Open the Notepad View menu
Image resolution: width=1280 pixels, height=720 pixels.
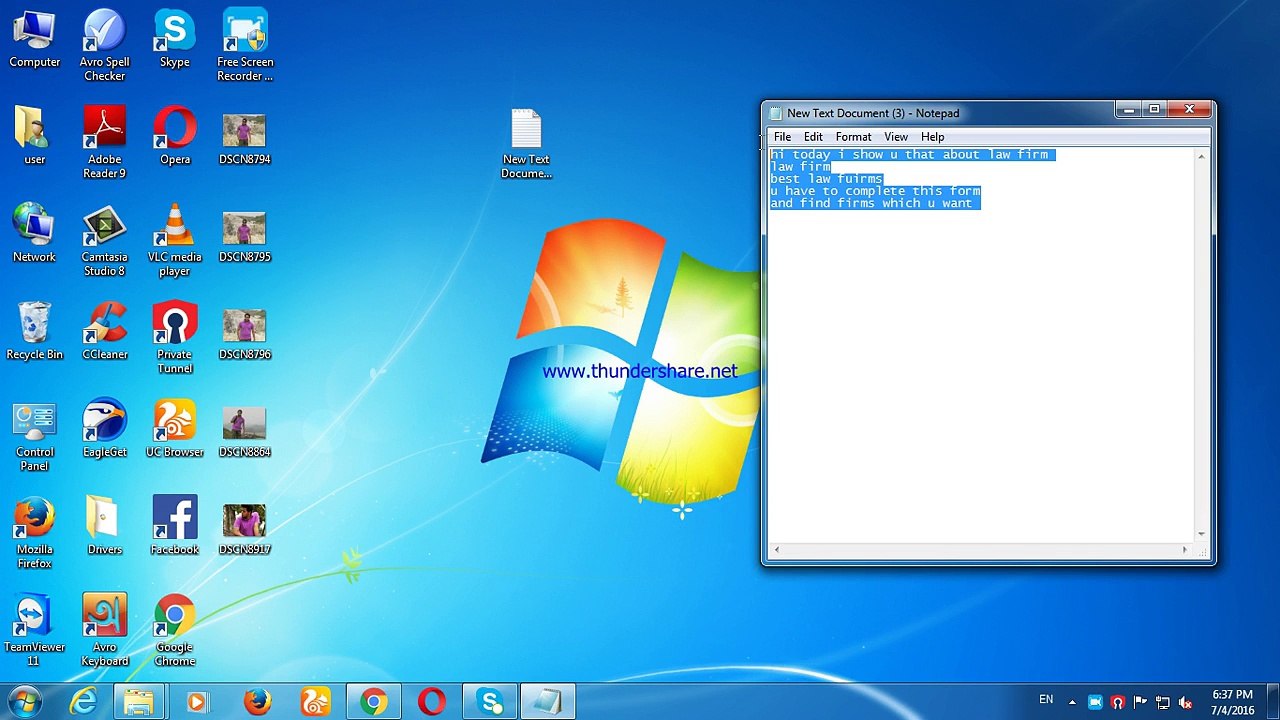pyautogui.click(x=896, y=137)
